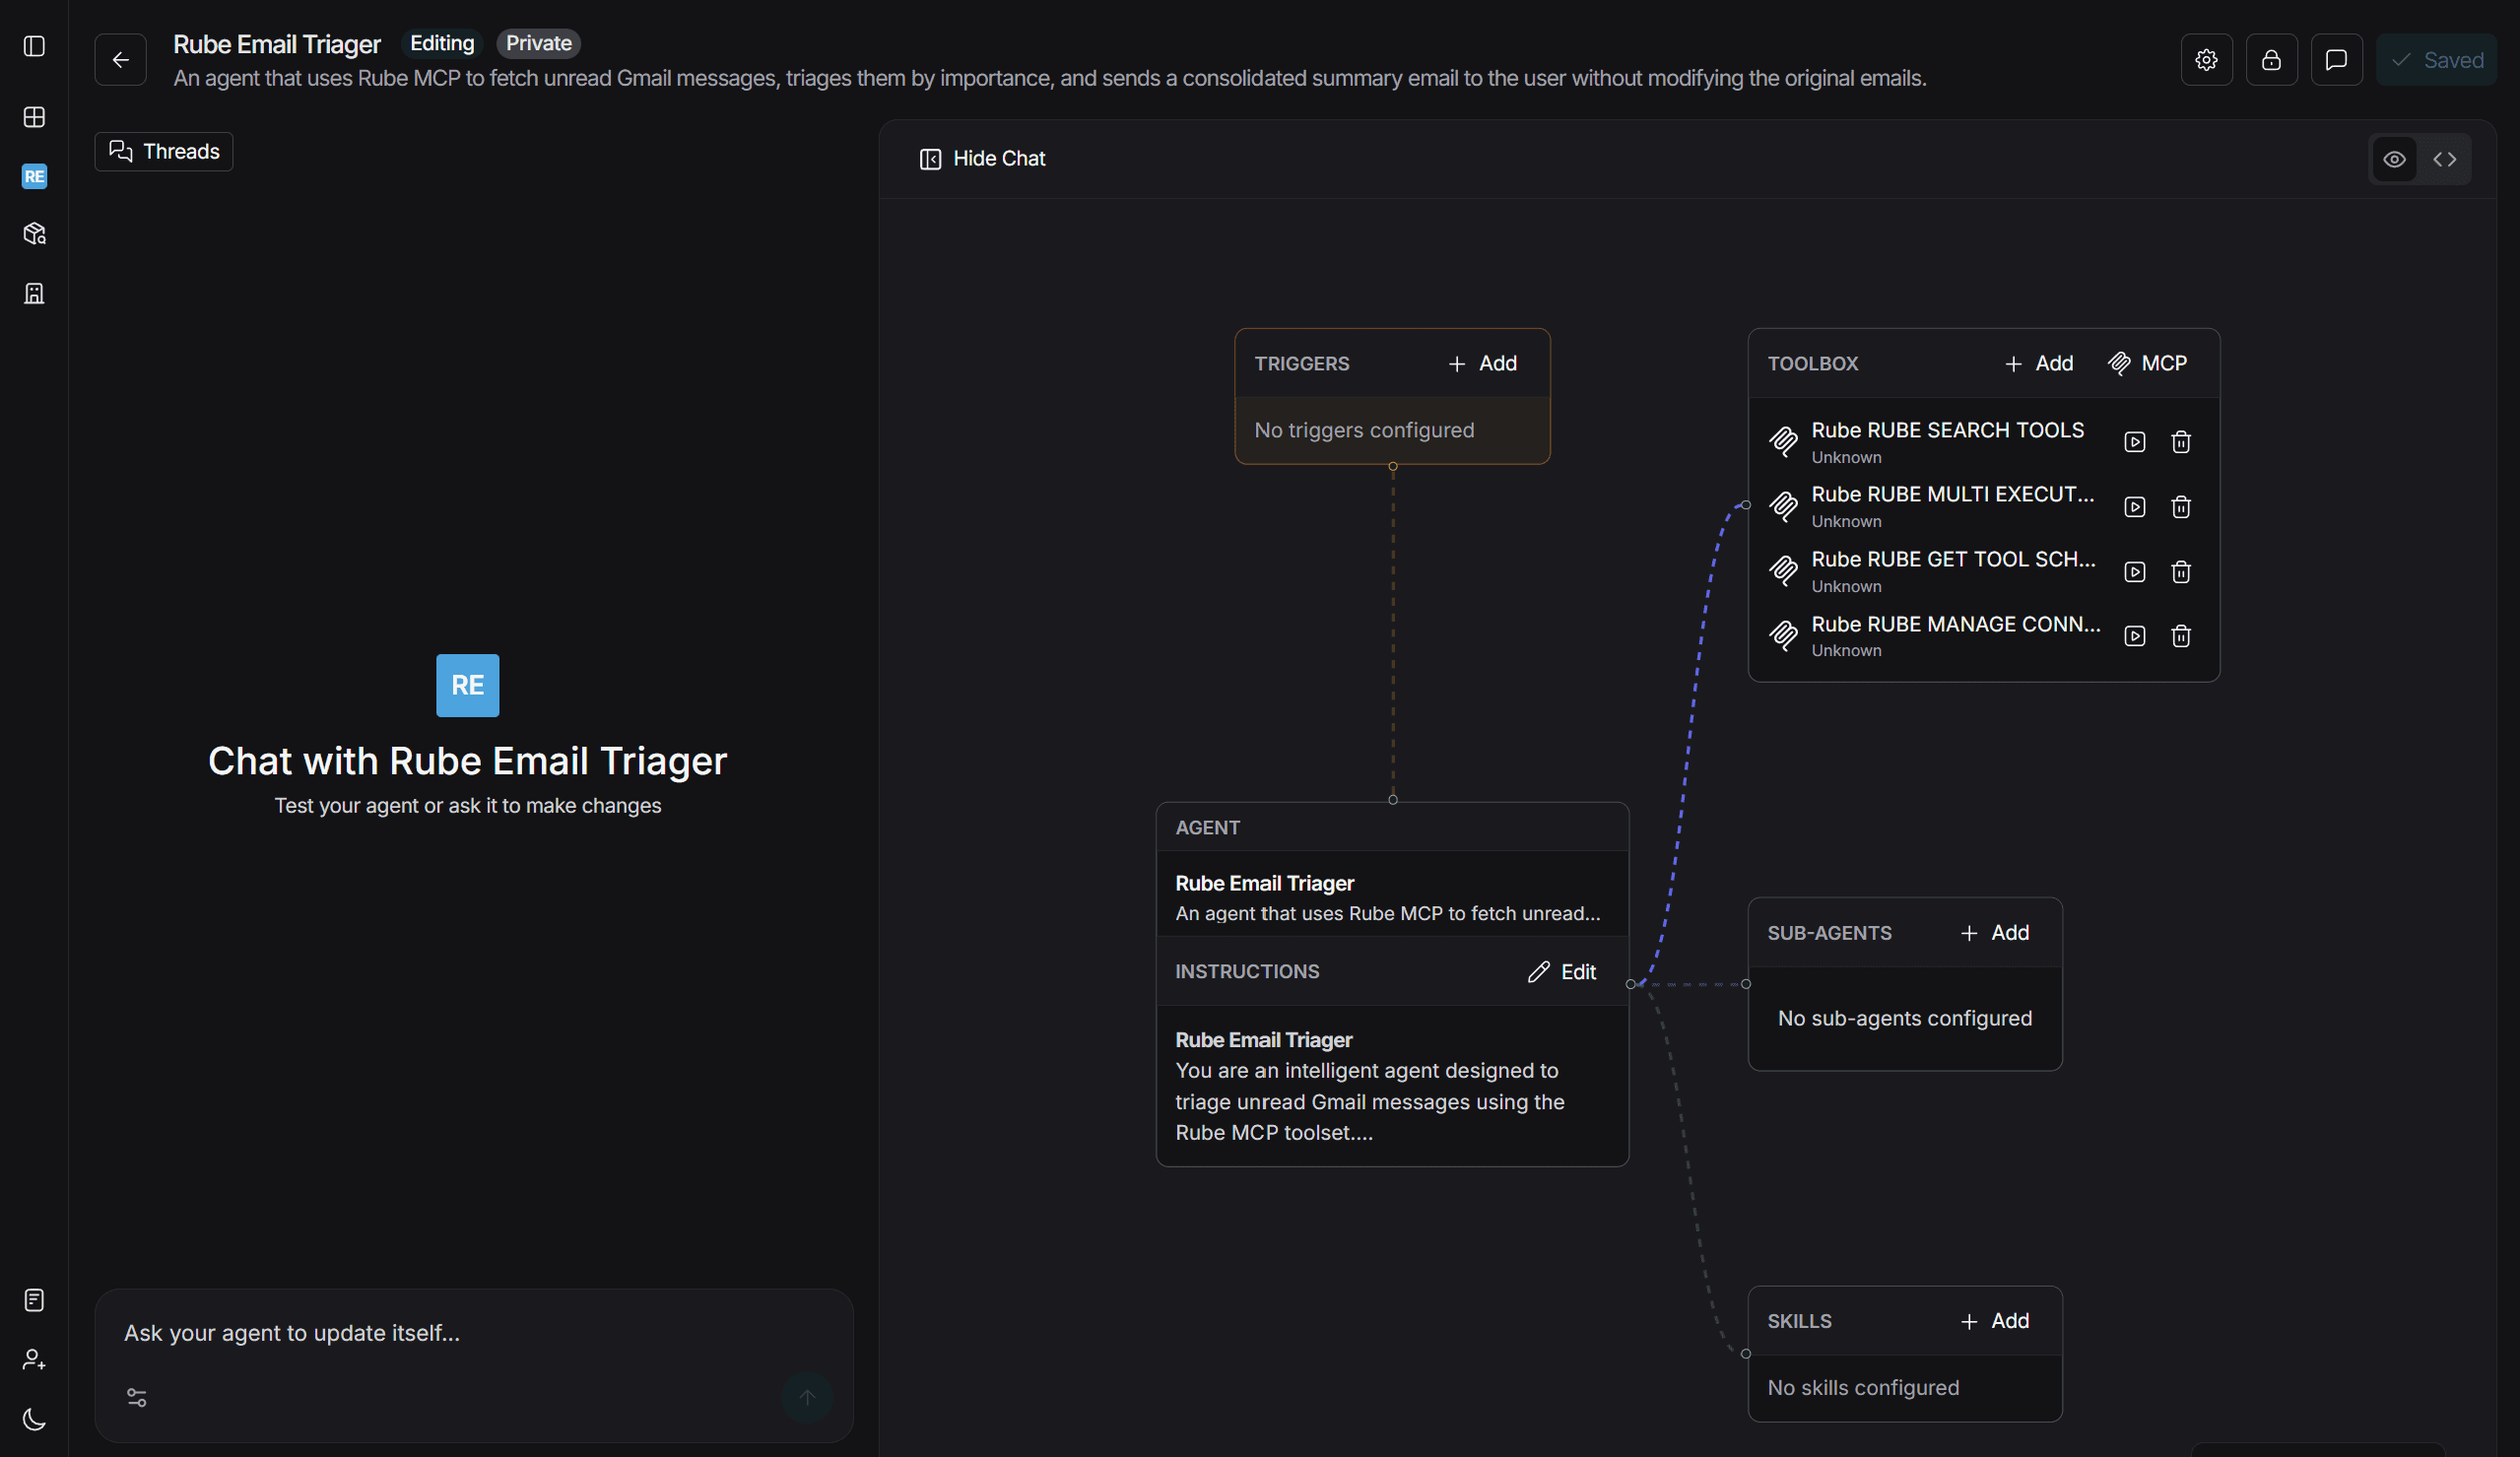Switch to the code view toggle
Image resolution: width=2520 pixels, height=1457 pixels.
click(2444, 159)
